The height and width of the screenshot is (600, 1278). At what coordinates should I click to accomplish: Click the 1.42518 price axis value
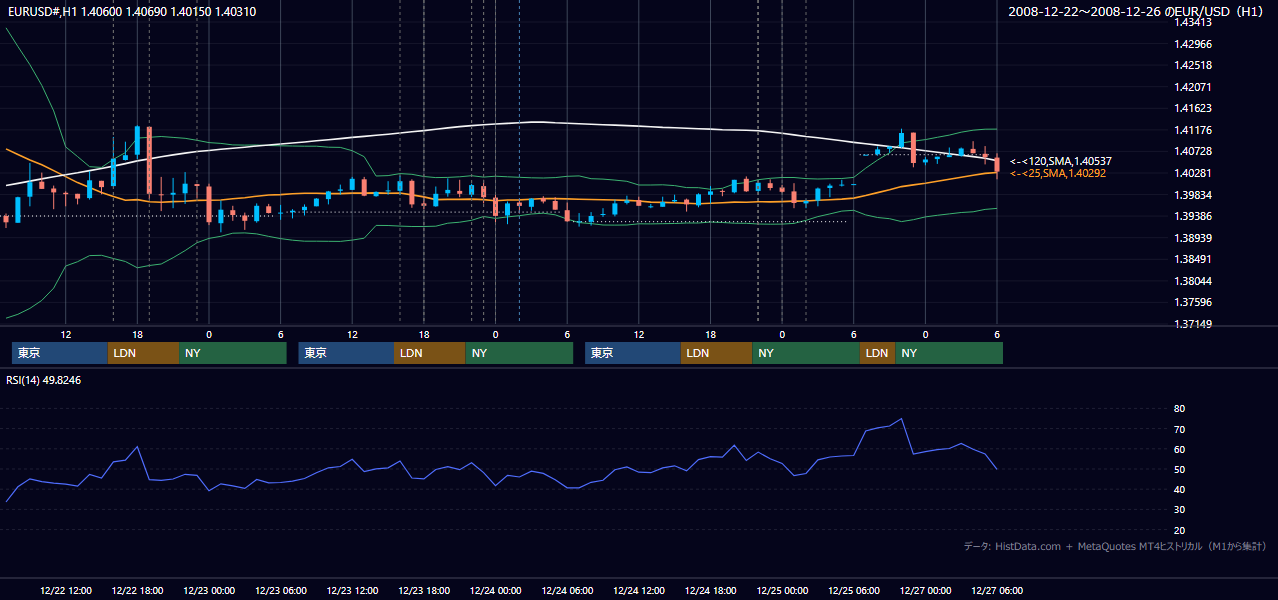pyautogui.click(x=1192, y=65)
